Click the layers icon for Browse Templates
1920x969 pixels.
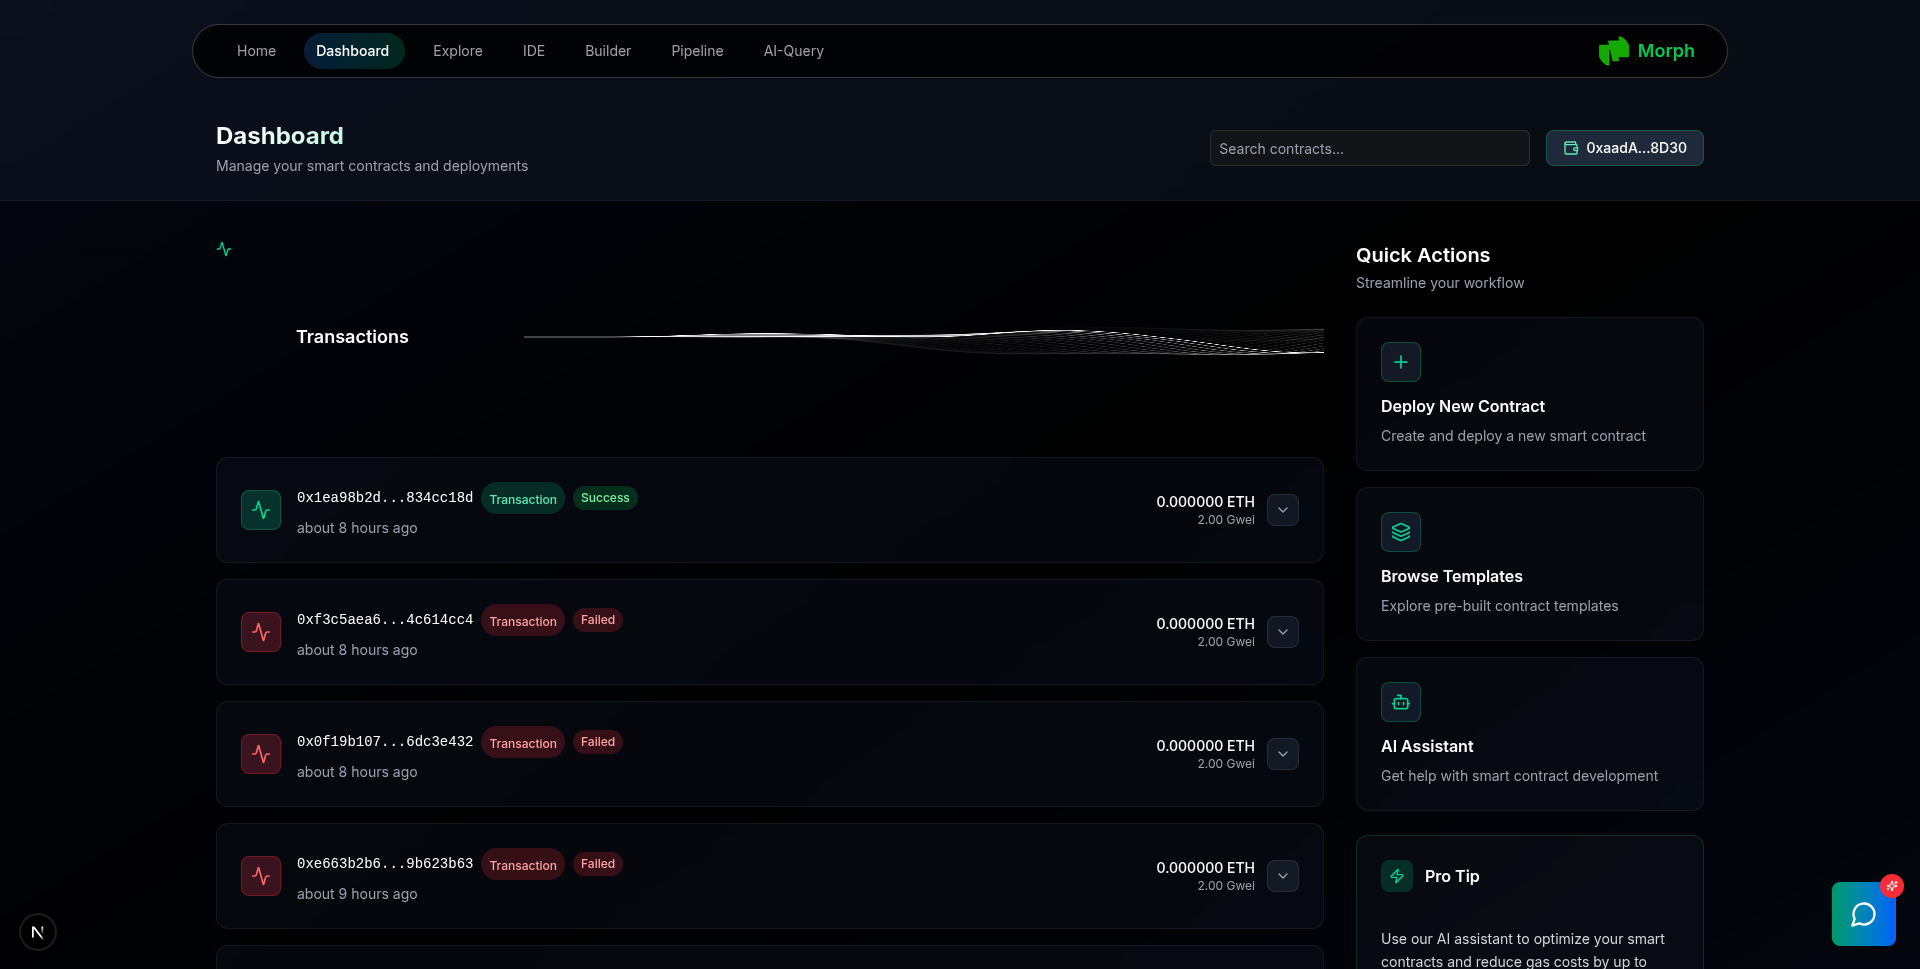1401,532
